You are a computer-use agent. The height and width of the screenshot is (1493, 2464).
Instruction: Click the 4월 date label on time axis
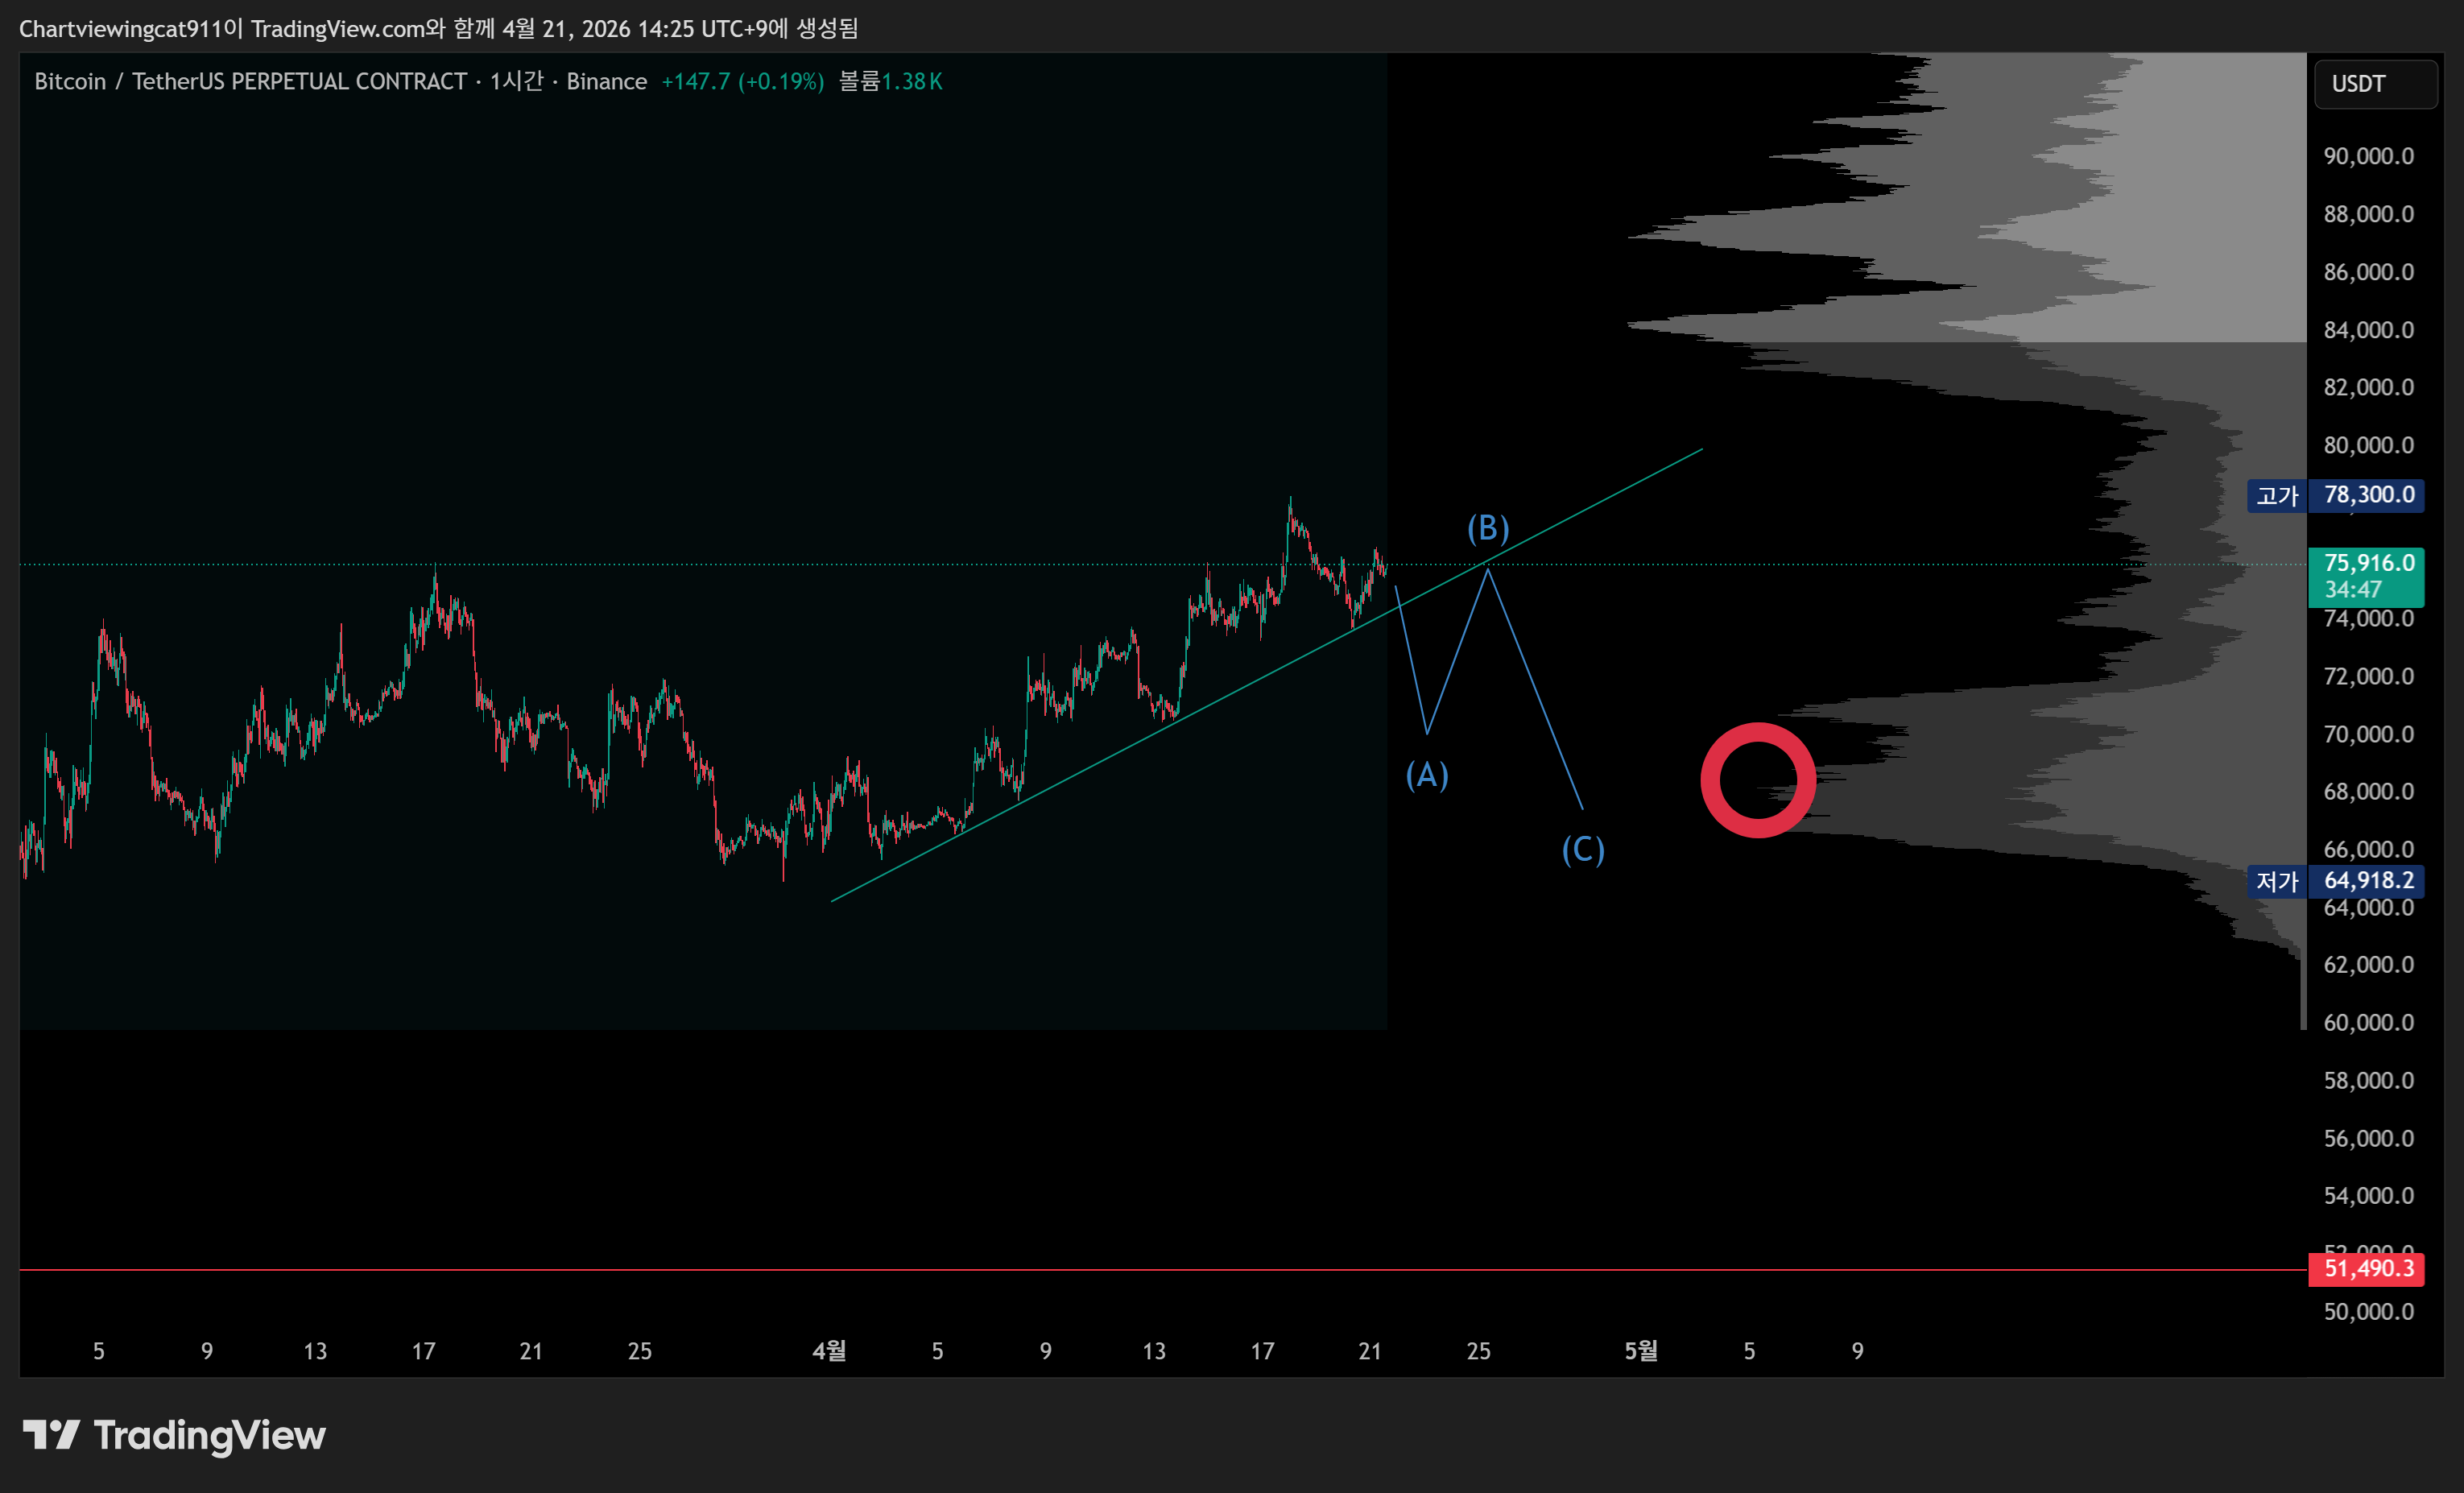(829, 1351)
